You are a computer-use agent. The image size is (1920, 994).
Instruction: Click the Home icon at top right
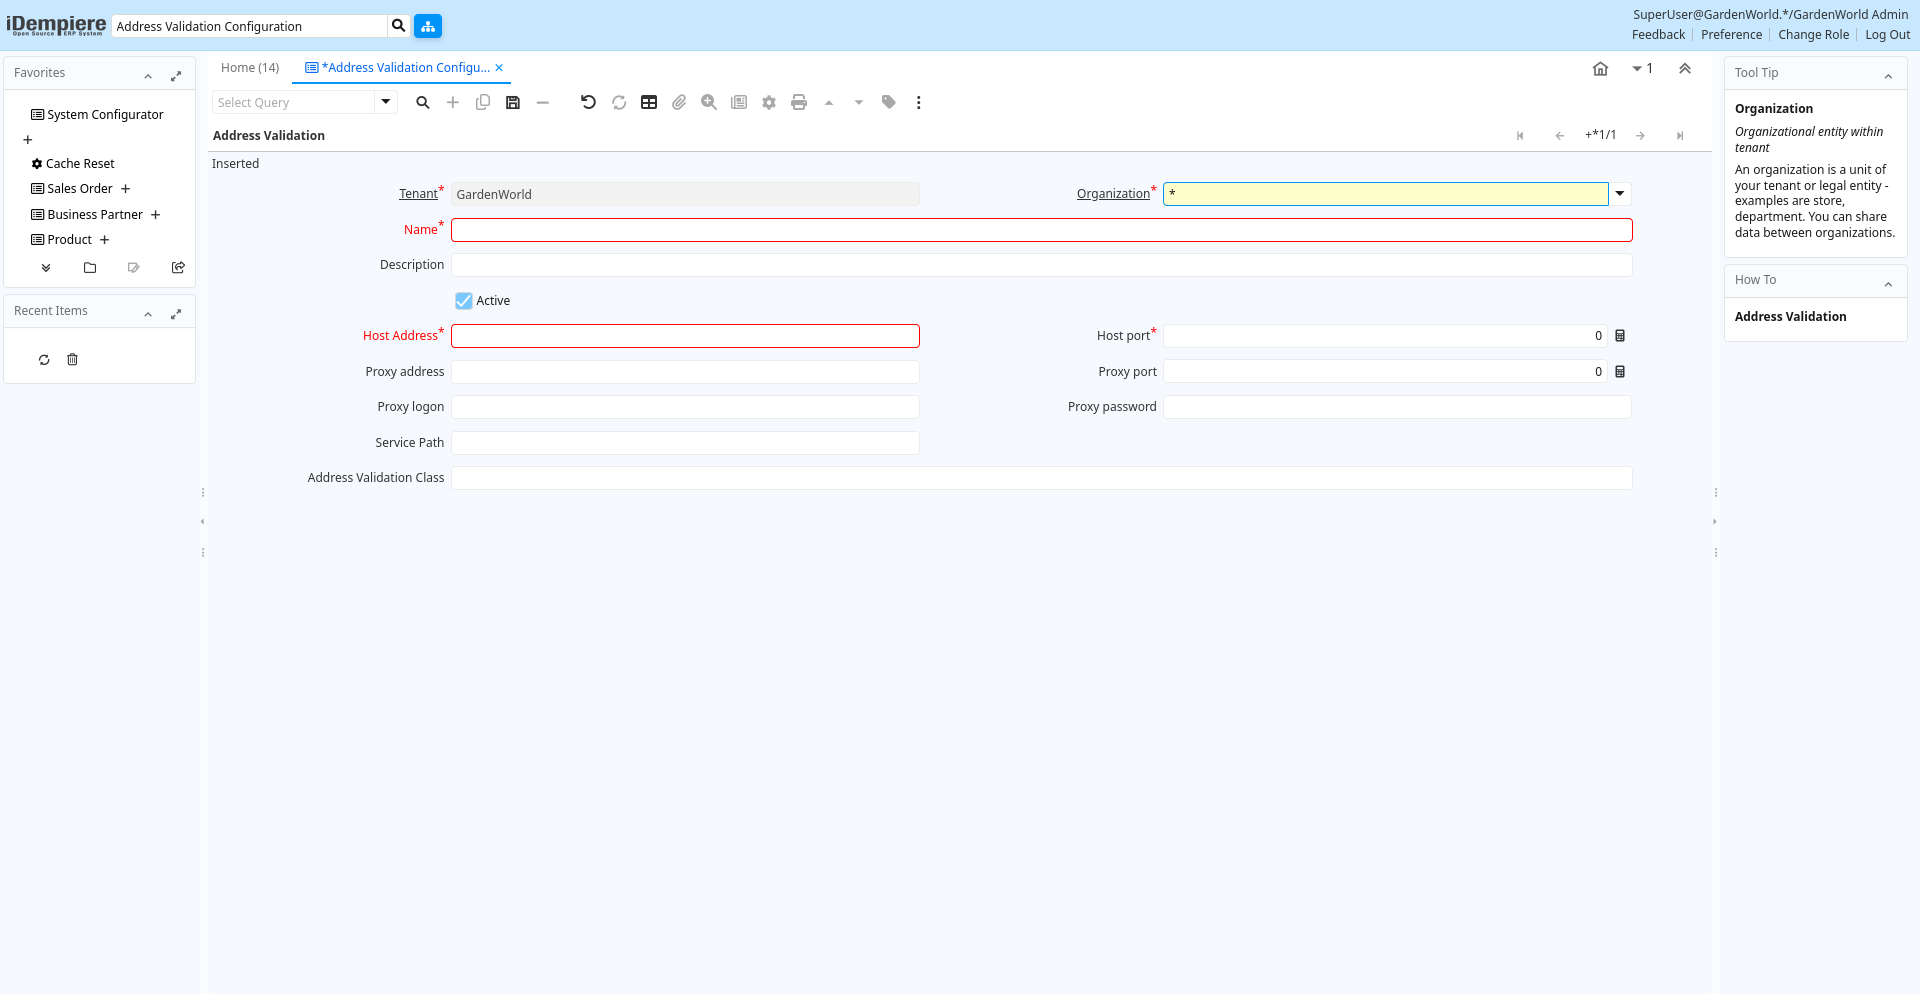pos(1600,69)
